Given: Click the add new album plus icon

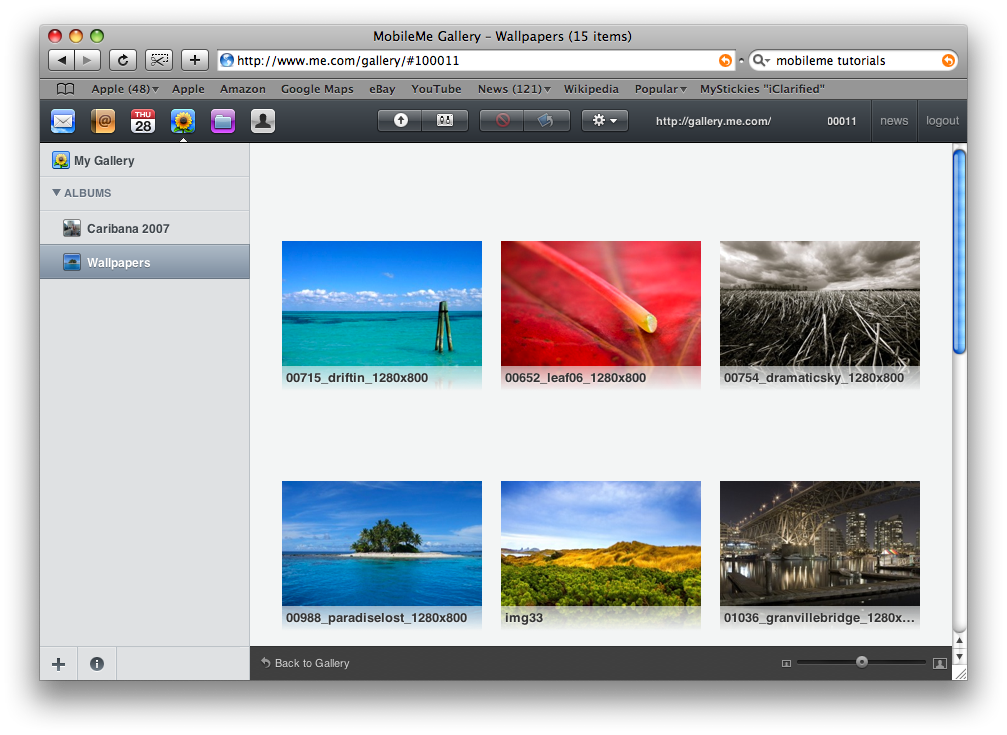Looking at the screenshot, I should (59, 663).
